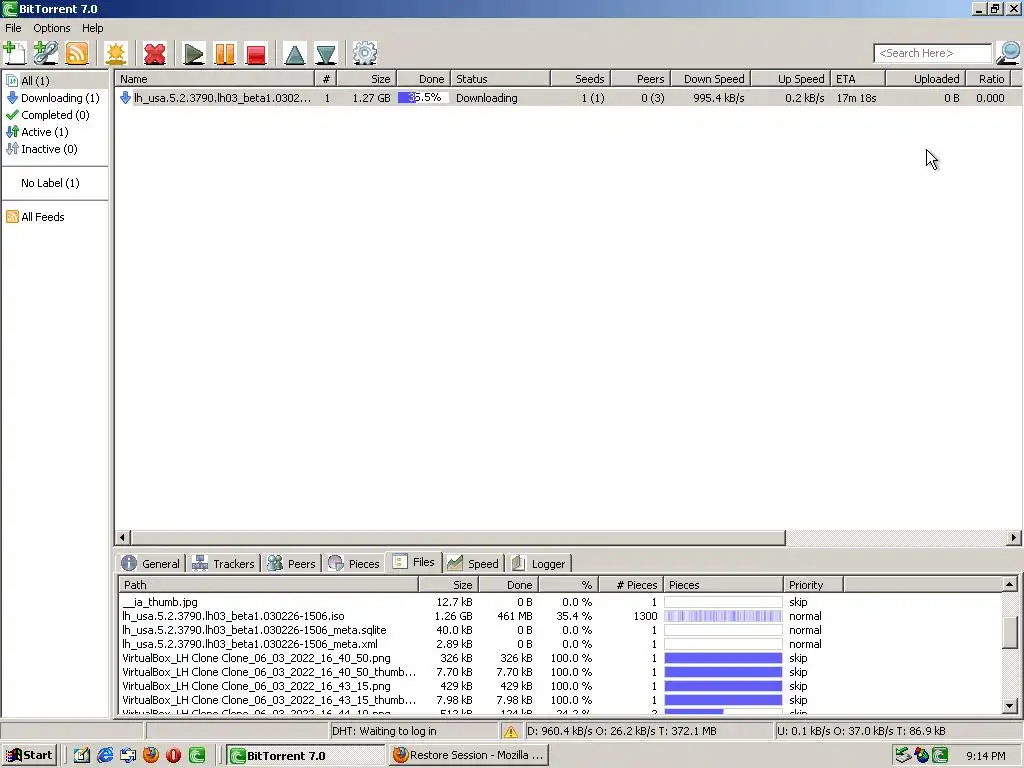The height and width of the screenshot is (768, 1024).
Task: Sort by Size column header in torrent list
Action: click(x=366, y=79)
